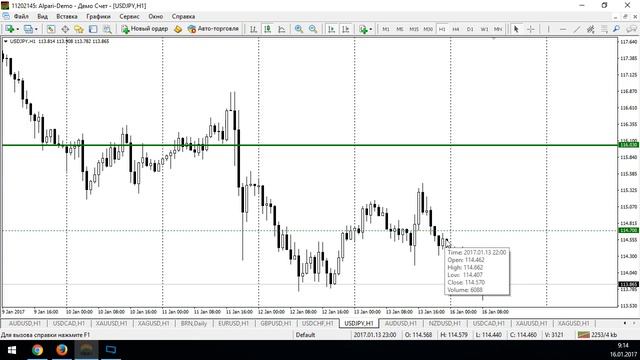Toggle the Авто-торговля button
Viewport: 640px width, 360px height.
(x=213, y=29)
